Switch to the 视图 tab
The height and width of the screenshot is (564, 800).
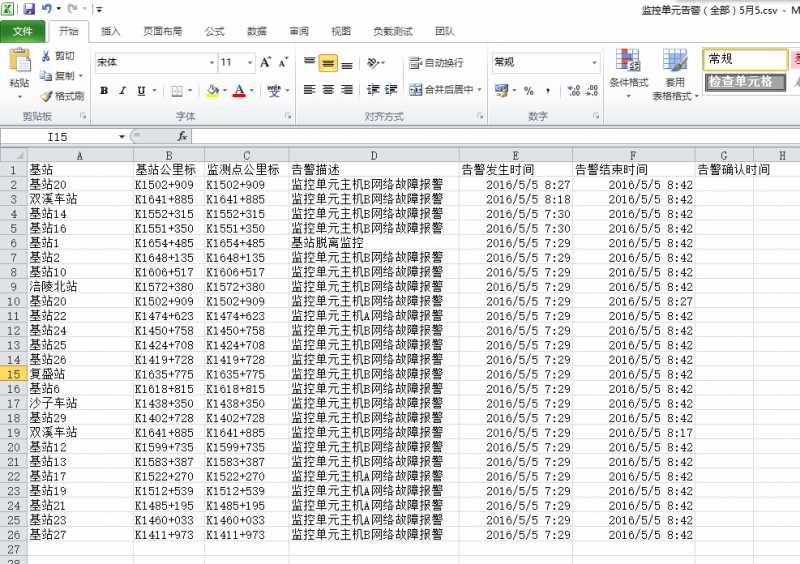(341, 32)
